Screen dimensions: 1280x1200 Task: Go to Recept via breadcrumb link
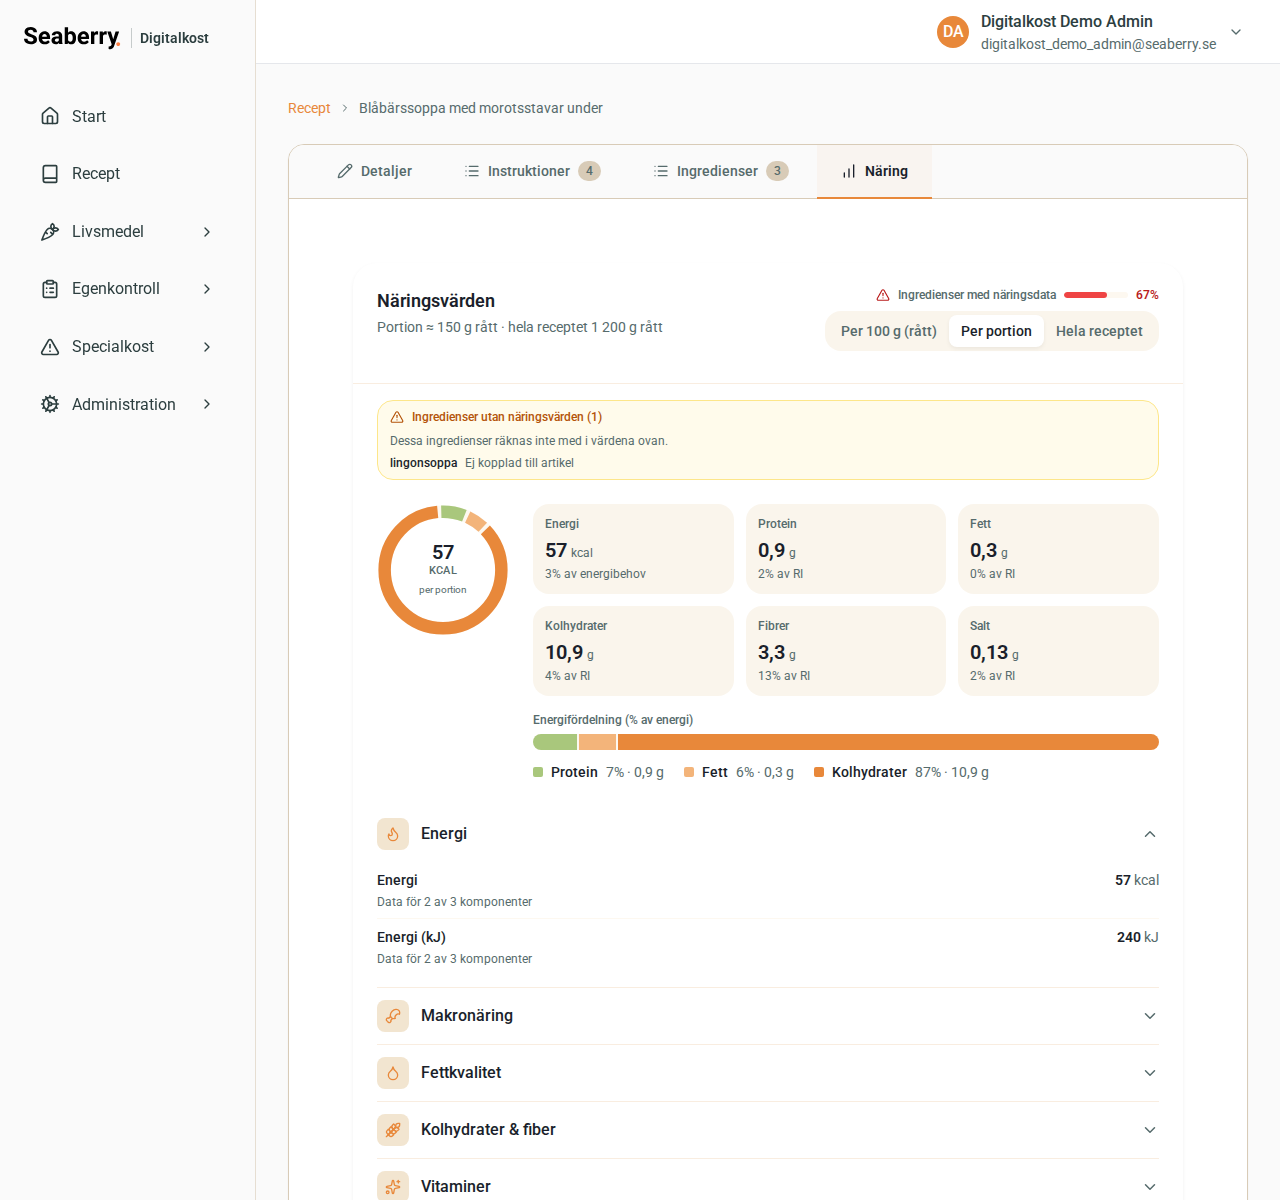309,108
